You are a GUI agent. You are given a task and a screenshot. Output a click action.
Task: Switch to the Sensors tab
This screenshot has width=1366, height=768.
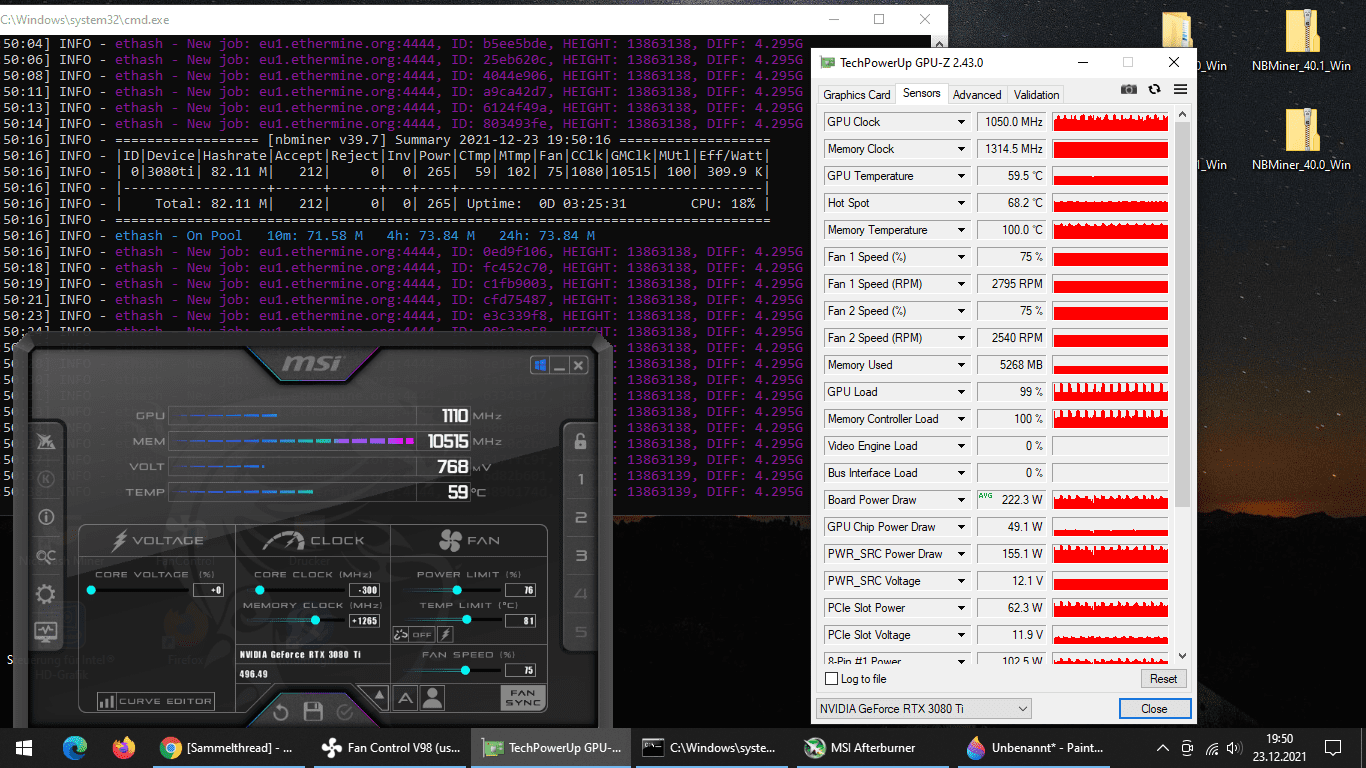pyautogui.click(x=921, y=93)
